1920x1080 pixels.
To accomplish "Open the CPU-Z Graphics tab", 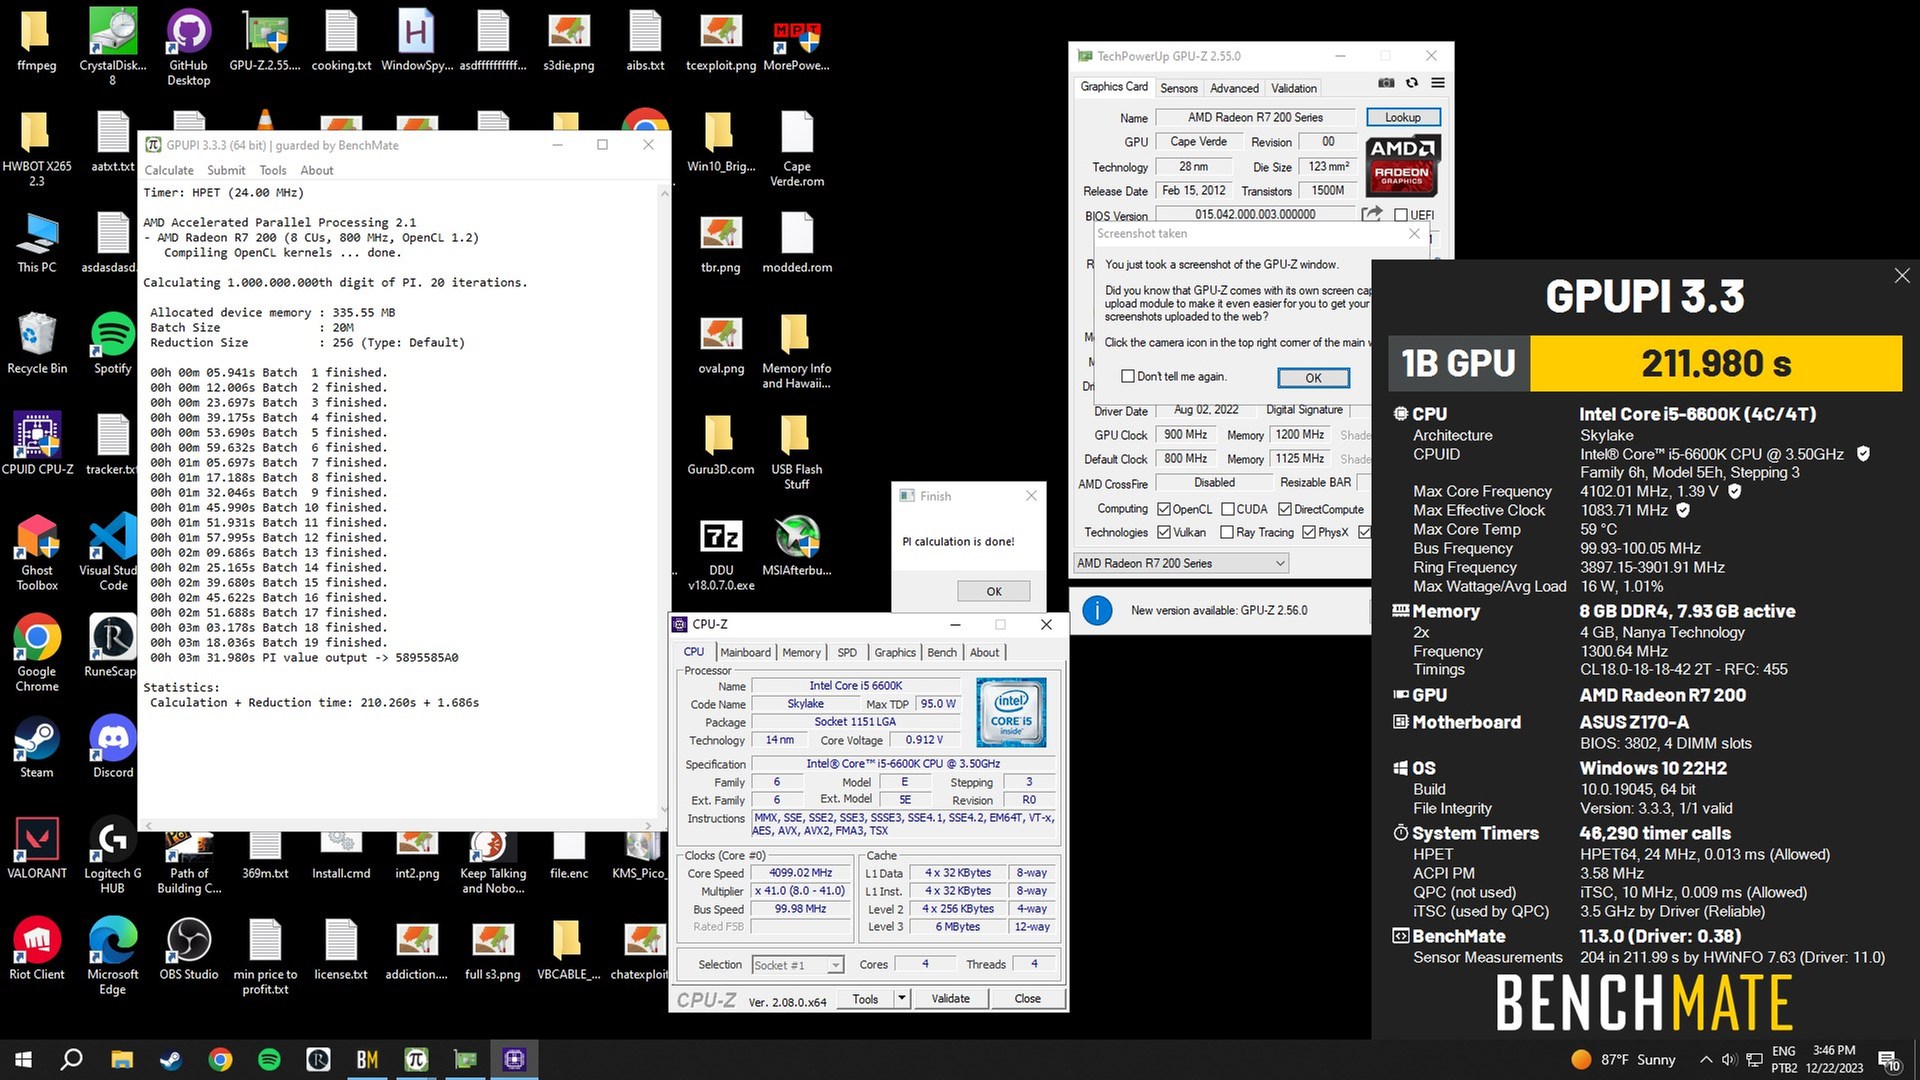I will [x=895, y=652].
